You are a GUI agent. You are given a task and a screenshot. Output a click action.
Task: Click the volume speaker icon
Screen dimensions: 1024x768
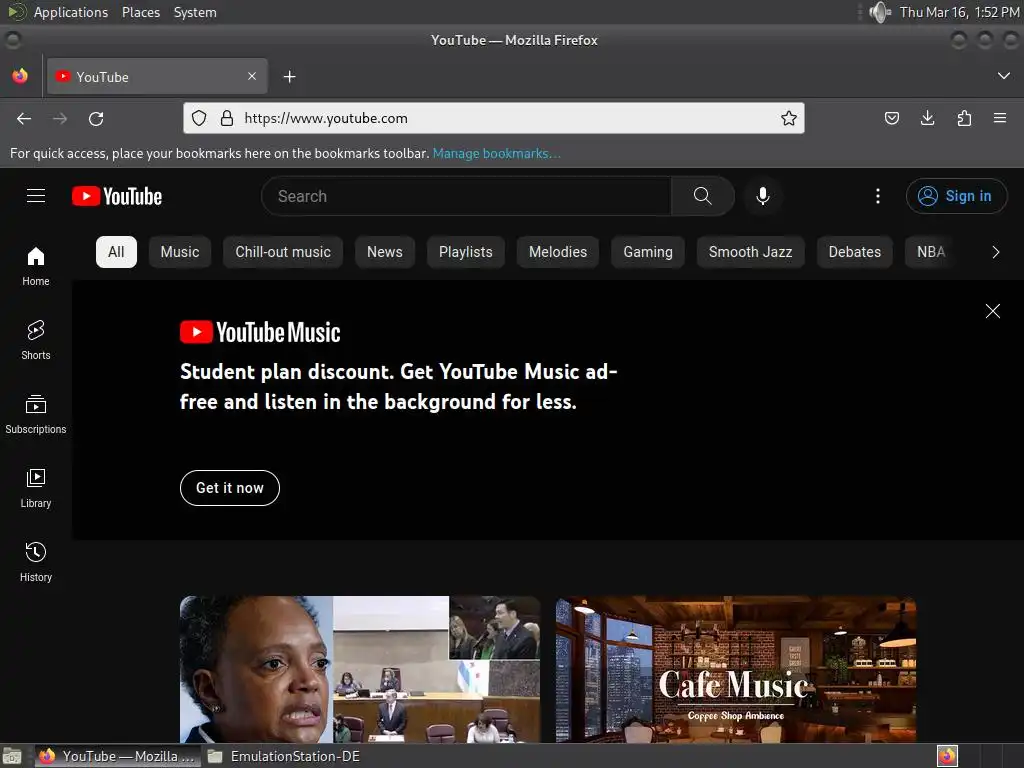[880, 12]
